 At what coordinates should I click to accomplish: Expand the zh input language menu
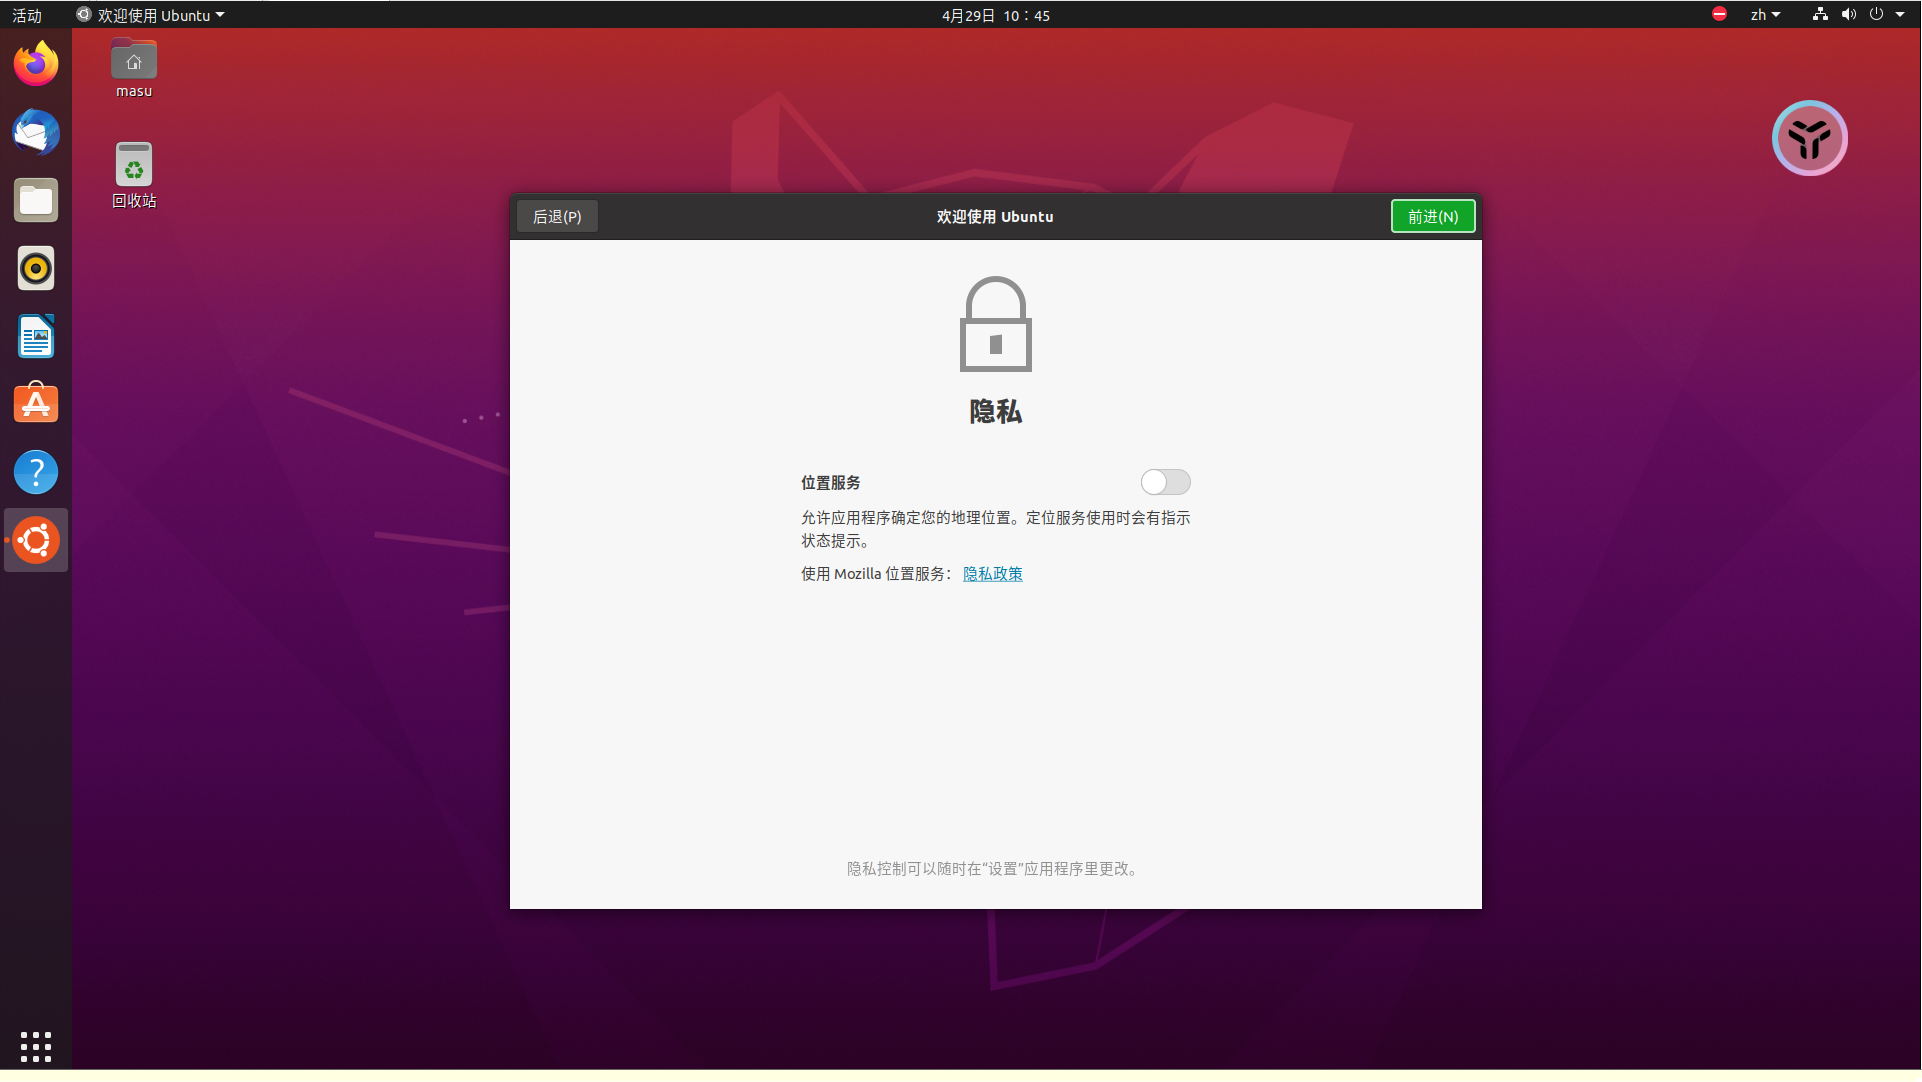tap(1765, 15)
